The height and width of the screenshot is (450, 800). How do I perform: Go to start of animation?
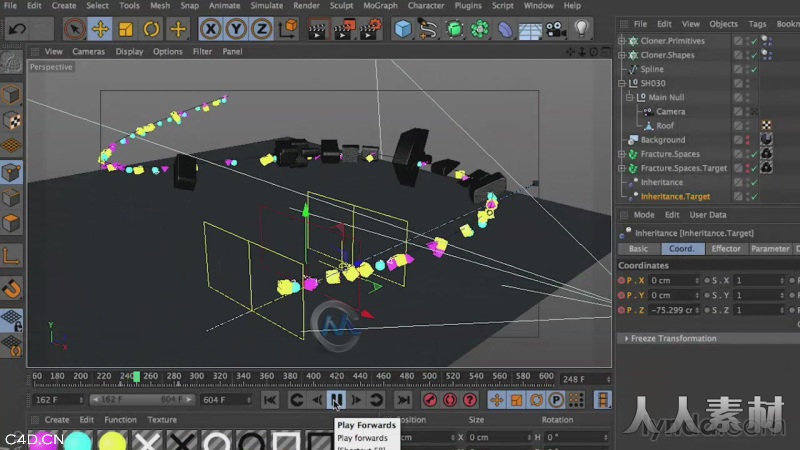pyautogui.click(x=270, y=401)
